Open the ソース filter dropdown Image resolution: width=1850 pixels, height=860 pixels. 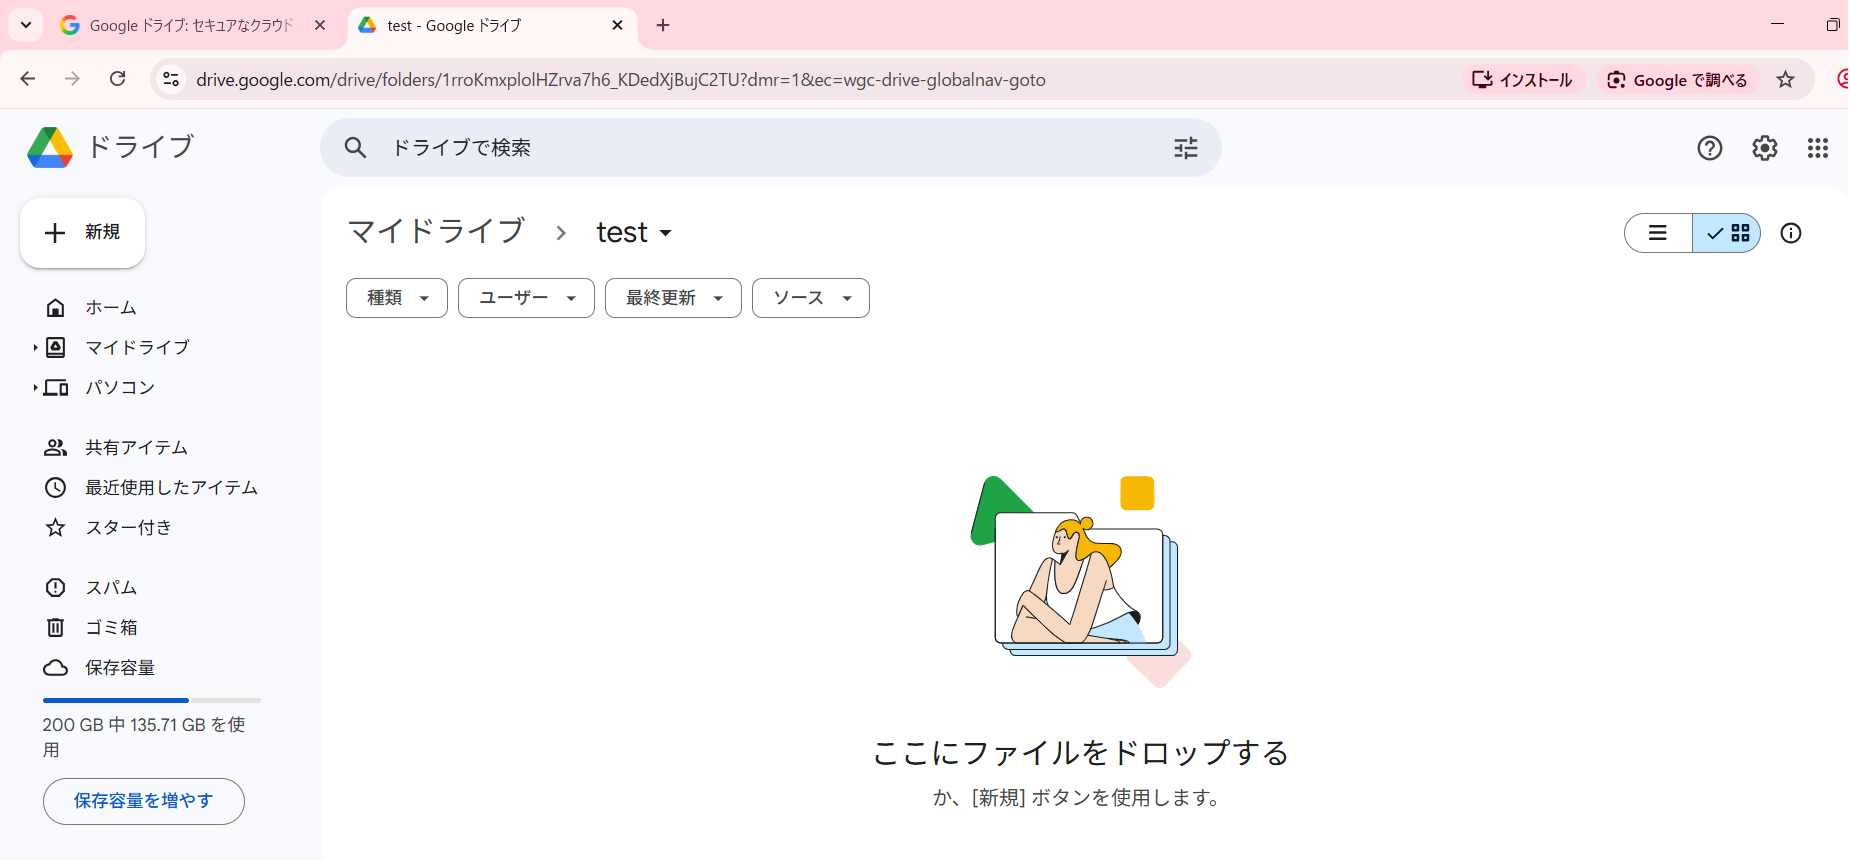(x=811, y=298)
